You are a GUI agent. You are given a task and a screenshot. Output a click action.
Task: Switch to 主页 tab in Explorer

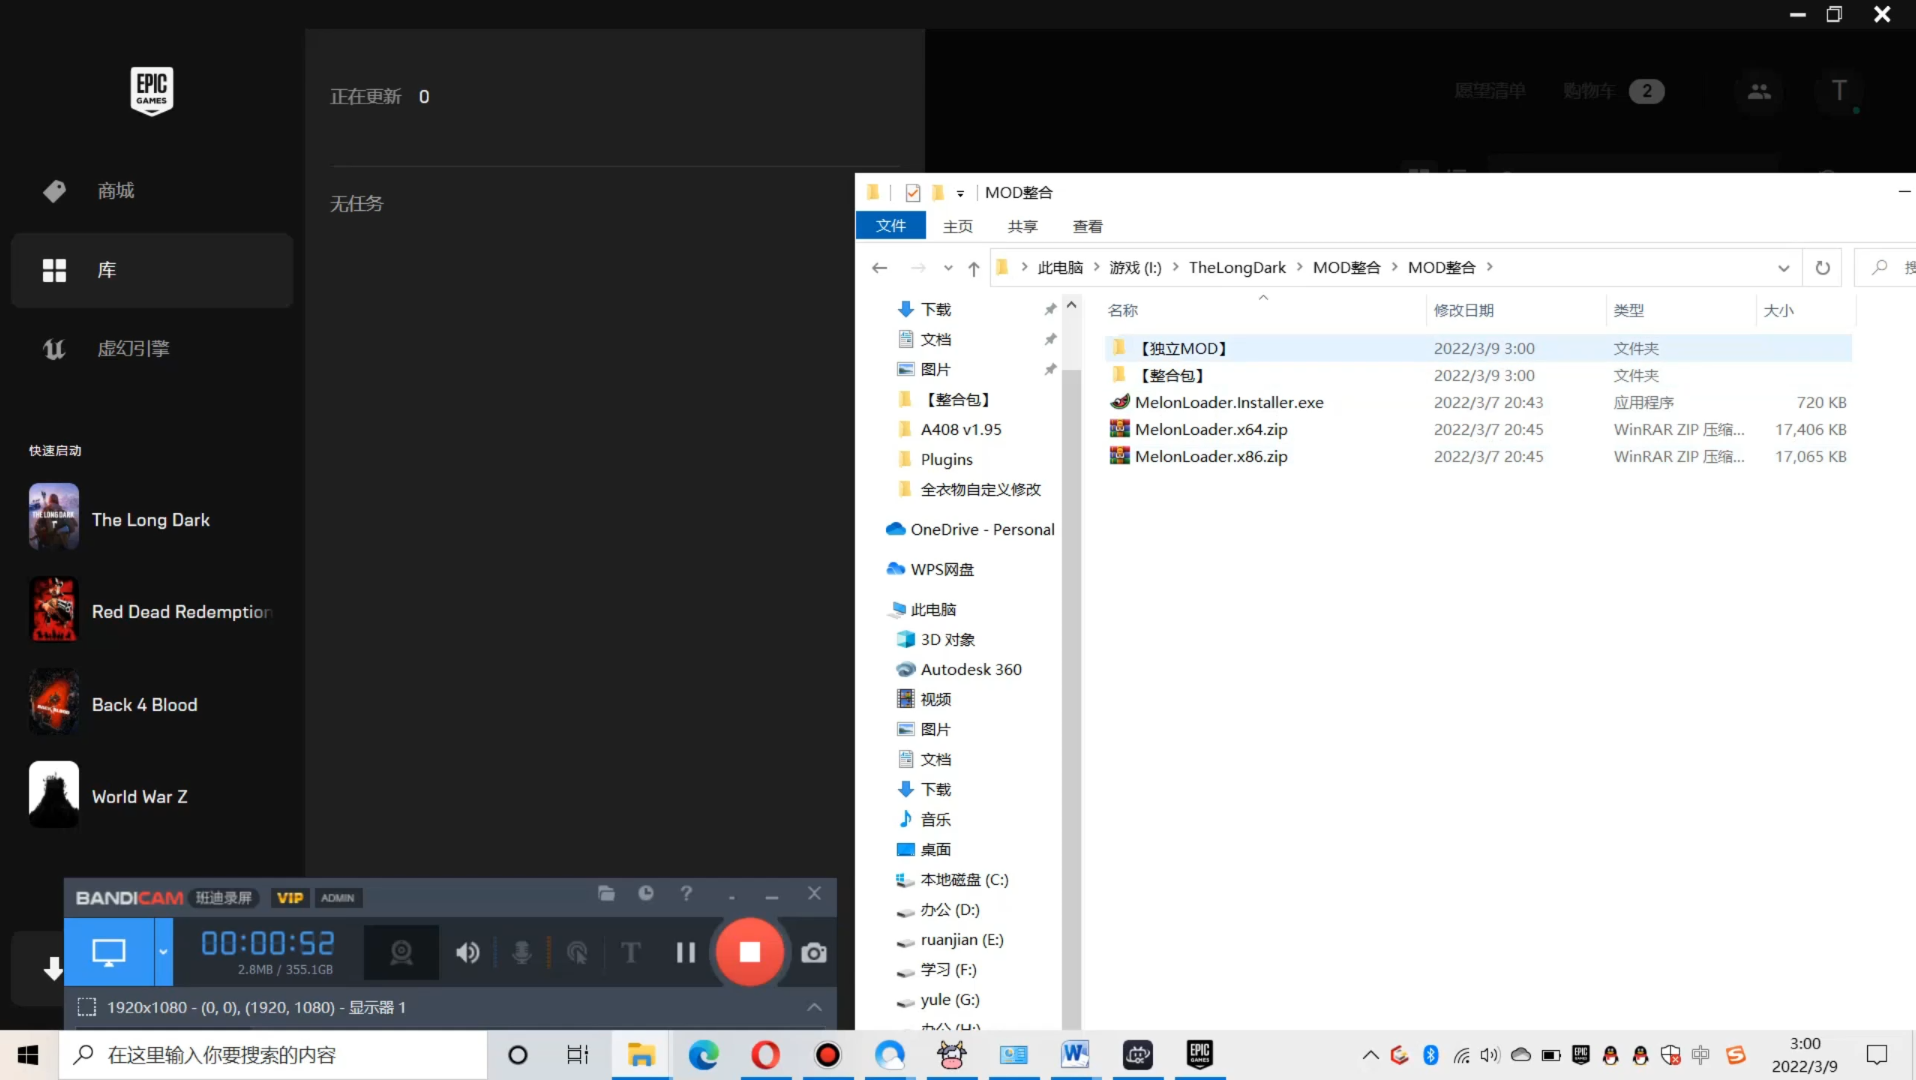(x=958, y=226)
